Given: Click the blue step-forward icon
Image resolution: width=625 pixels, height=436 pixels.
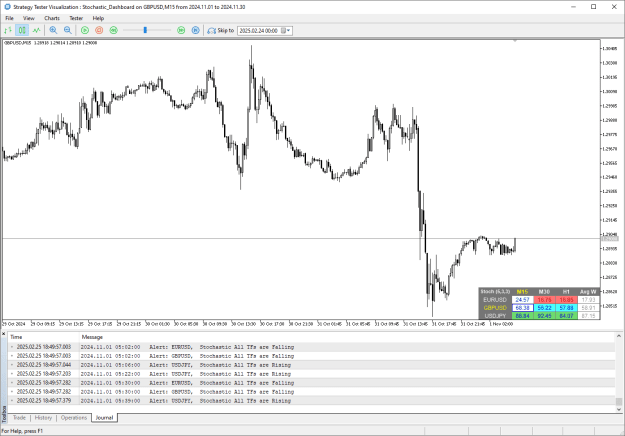Looking at the screenshot, I should tap(195, 30).
